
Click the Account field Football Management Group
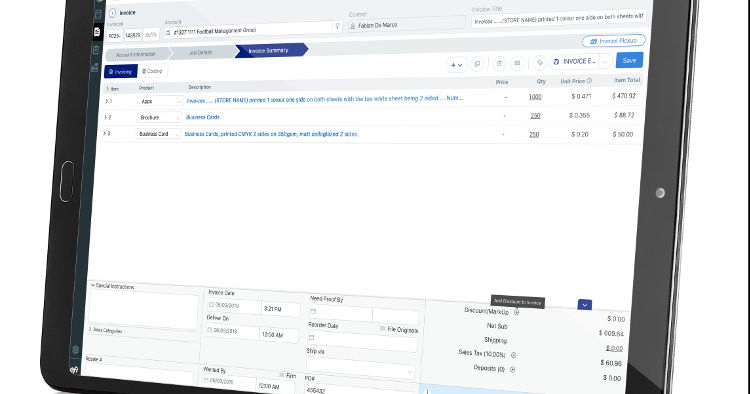(x=253, y=30)
